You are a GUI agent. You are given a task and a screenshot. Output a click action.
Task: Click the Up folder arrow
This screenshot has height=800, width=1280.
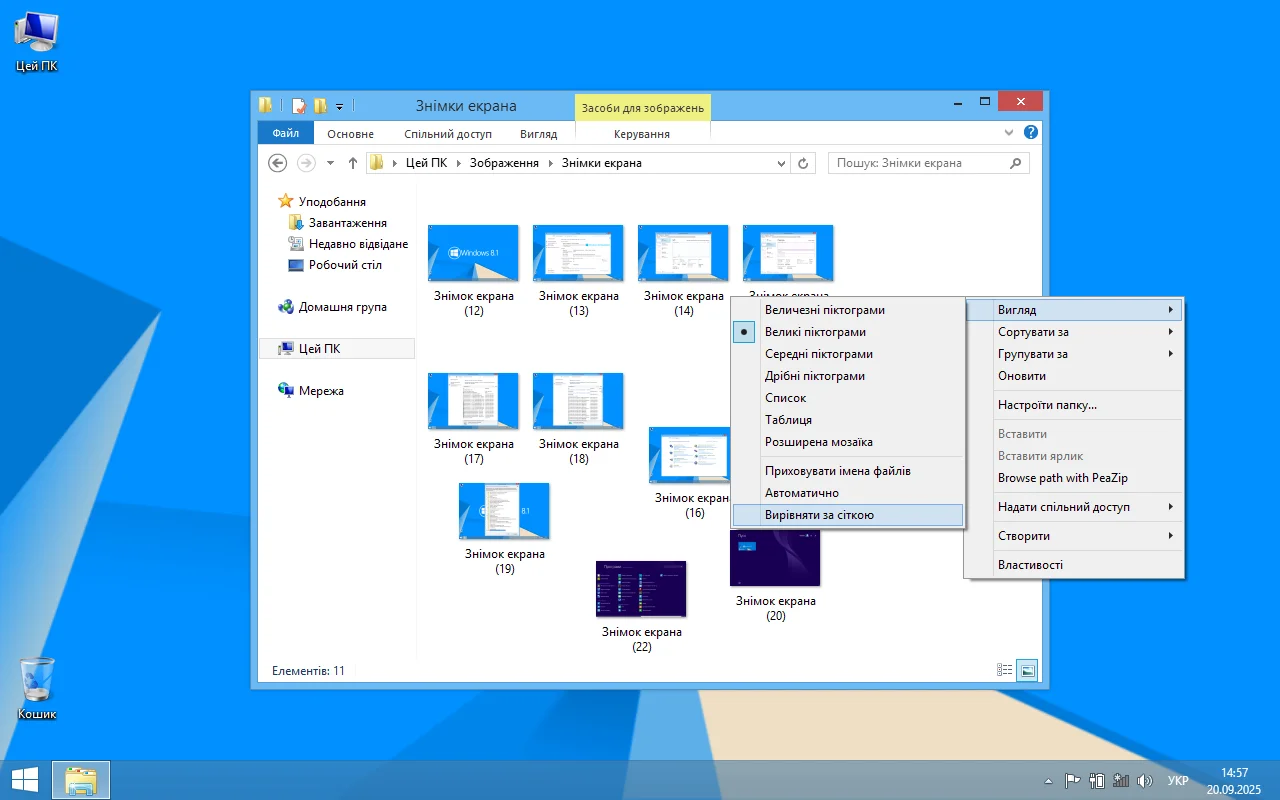353,163
